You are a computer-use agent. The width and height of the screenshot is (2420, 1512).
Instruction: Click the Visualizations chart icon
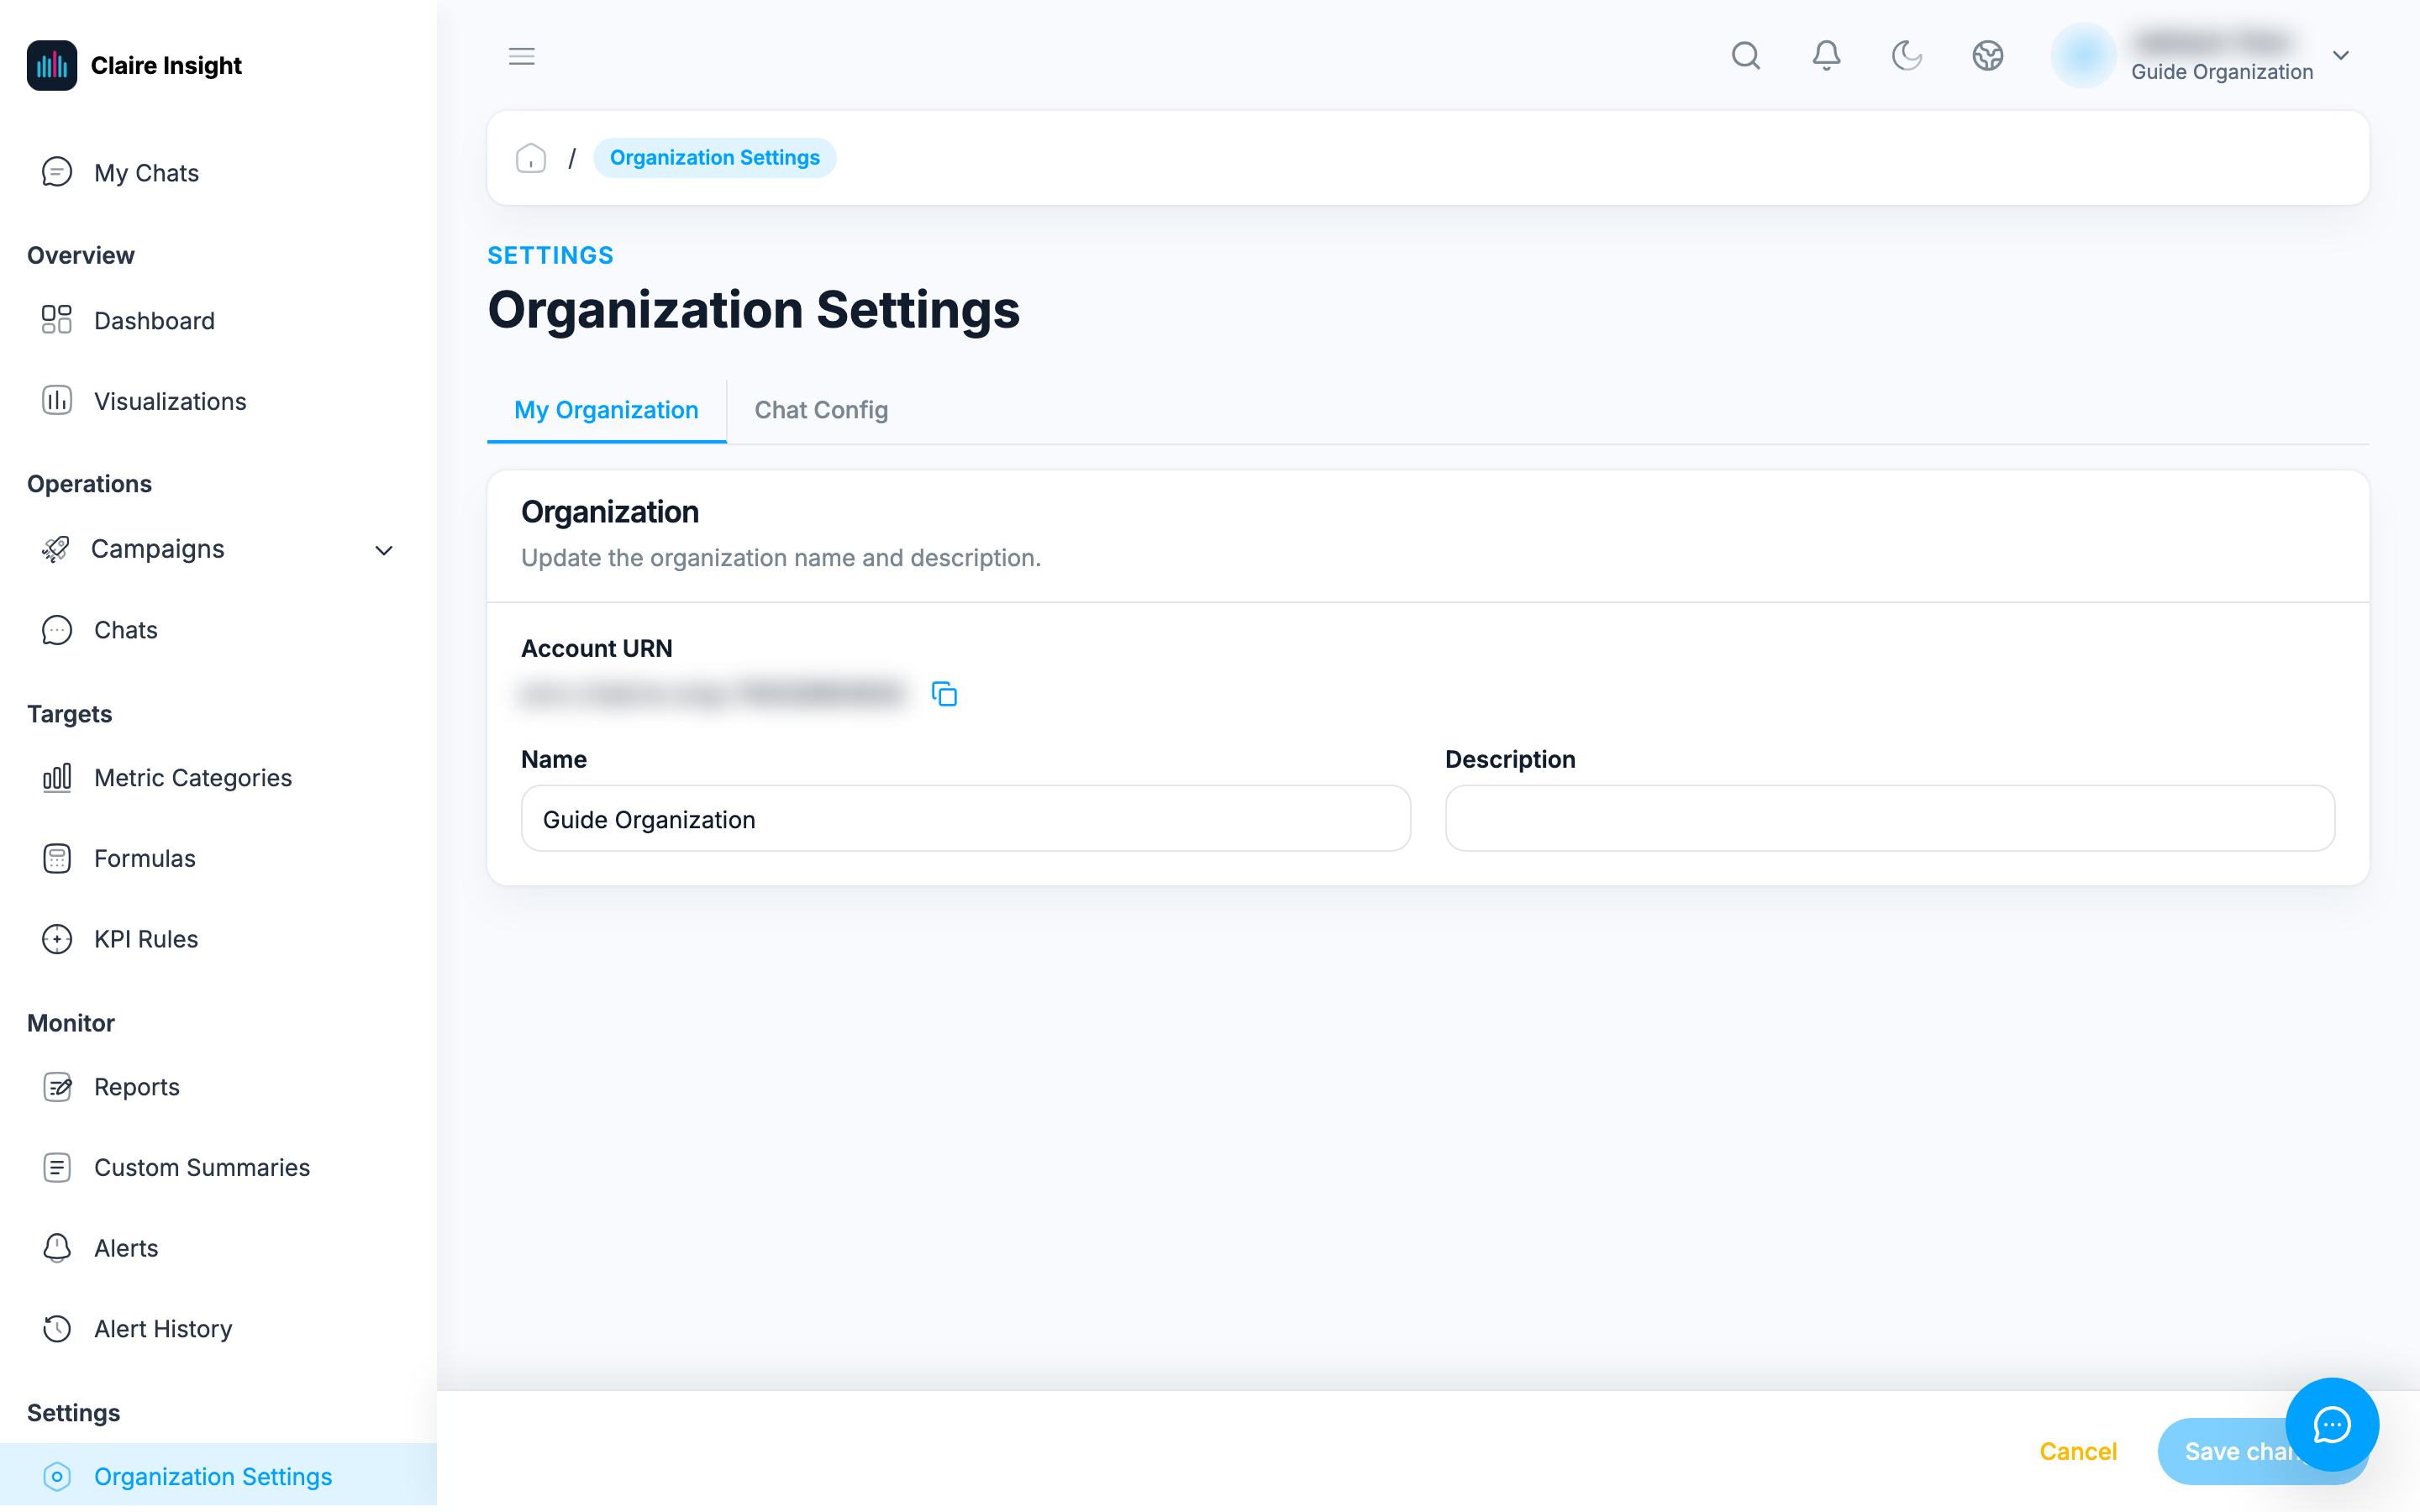tap(57, 400)
